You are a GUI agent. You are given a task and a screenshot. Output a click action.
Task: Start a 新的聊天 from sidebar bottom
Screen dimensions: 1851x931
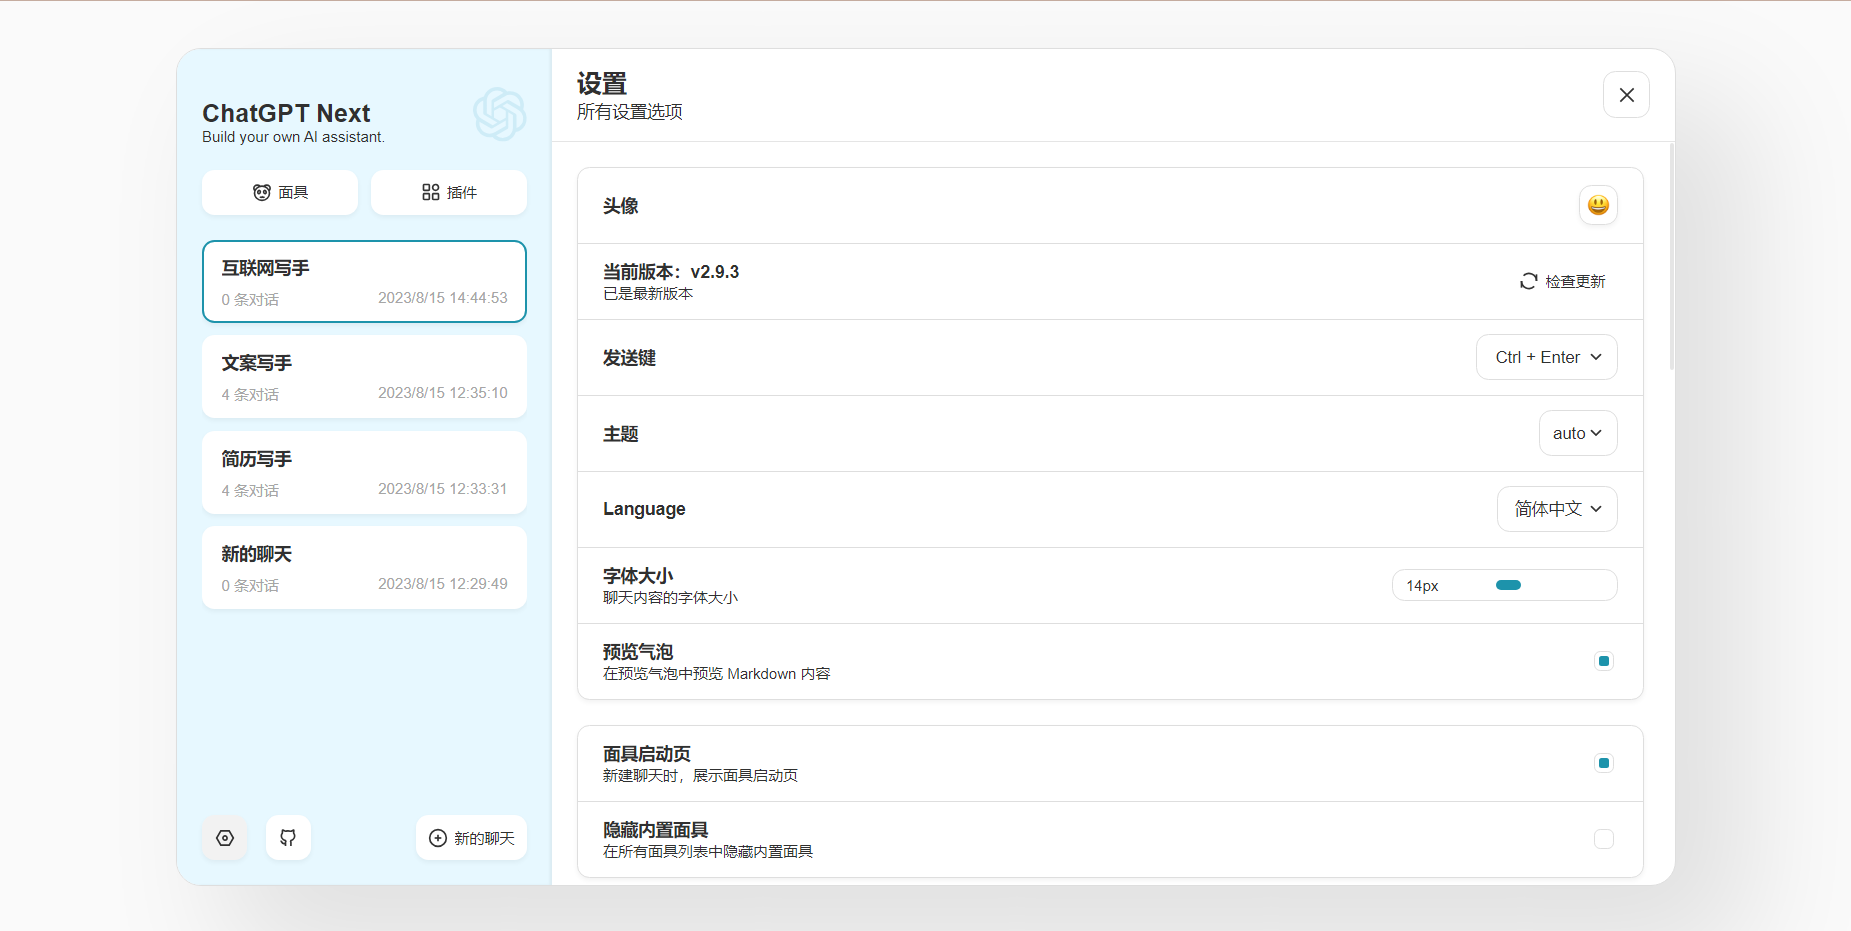(x=471, y=838)
